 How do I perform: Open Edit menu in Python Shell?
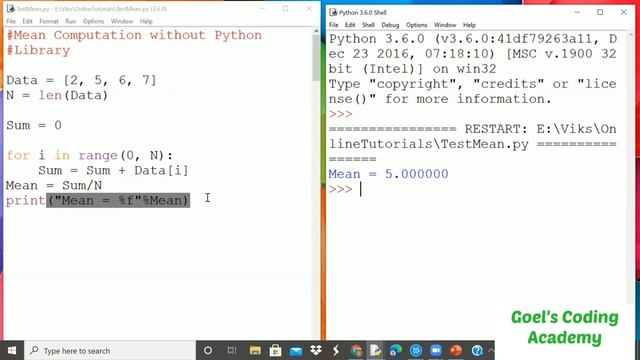[350, 25]
